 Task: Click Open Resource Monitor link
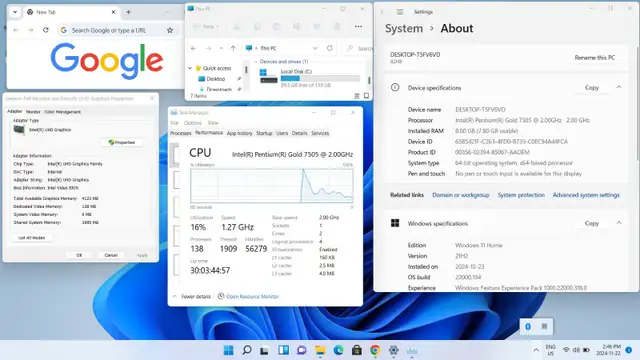pyautogui.click(x=252, y=297)
